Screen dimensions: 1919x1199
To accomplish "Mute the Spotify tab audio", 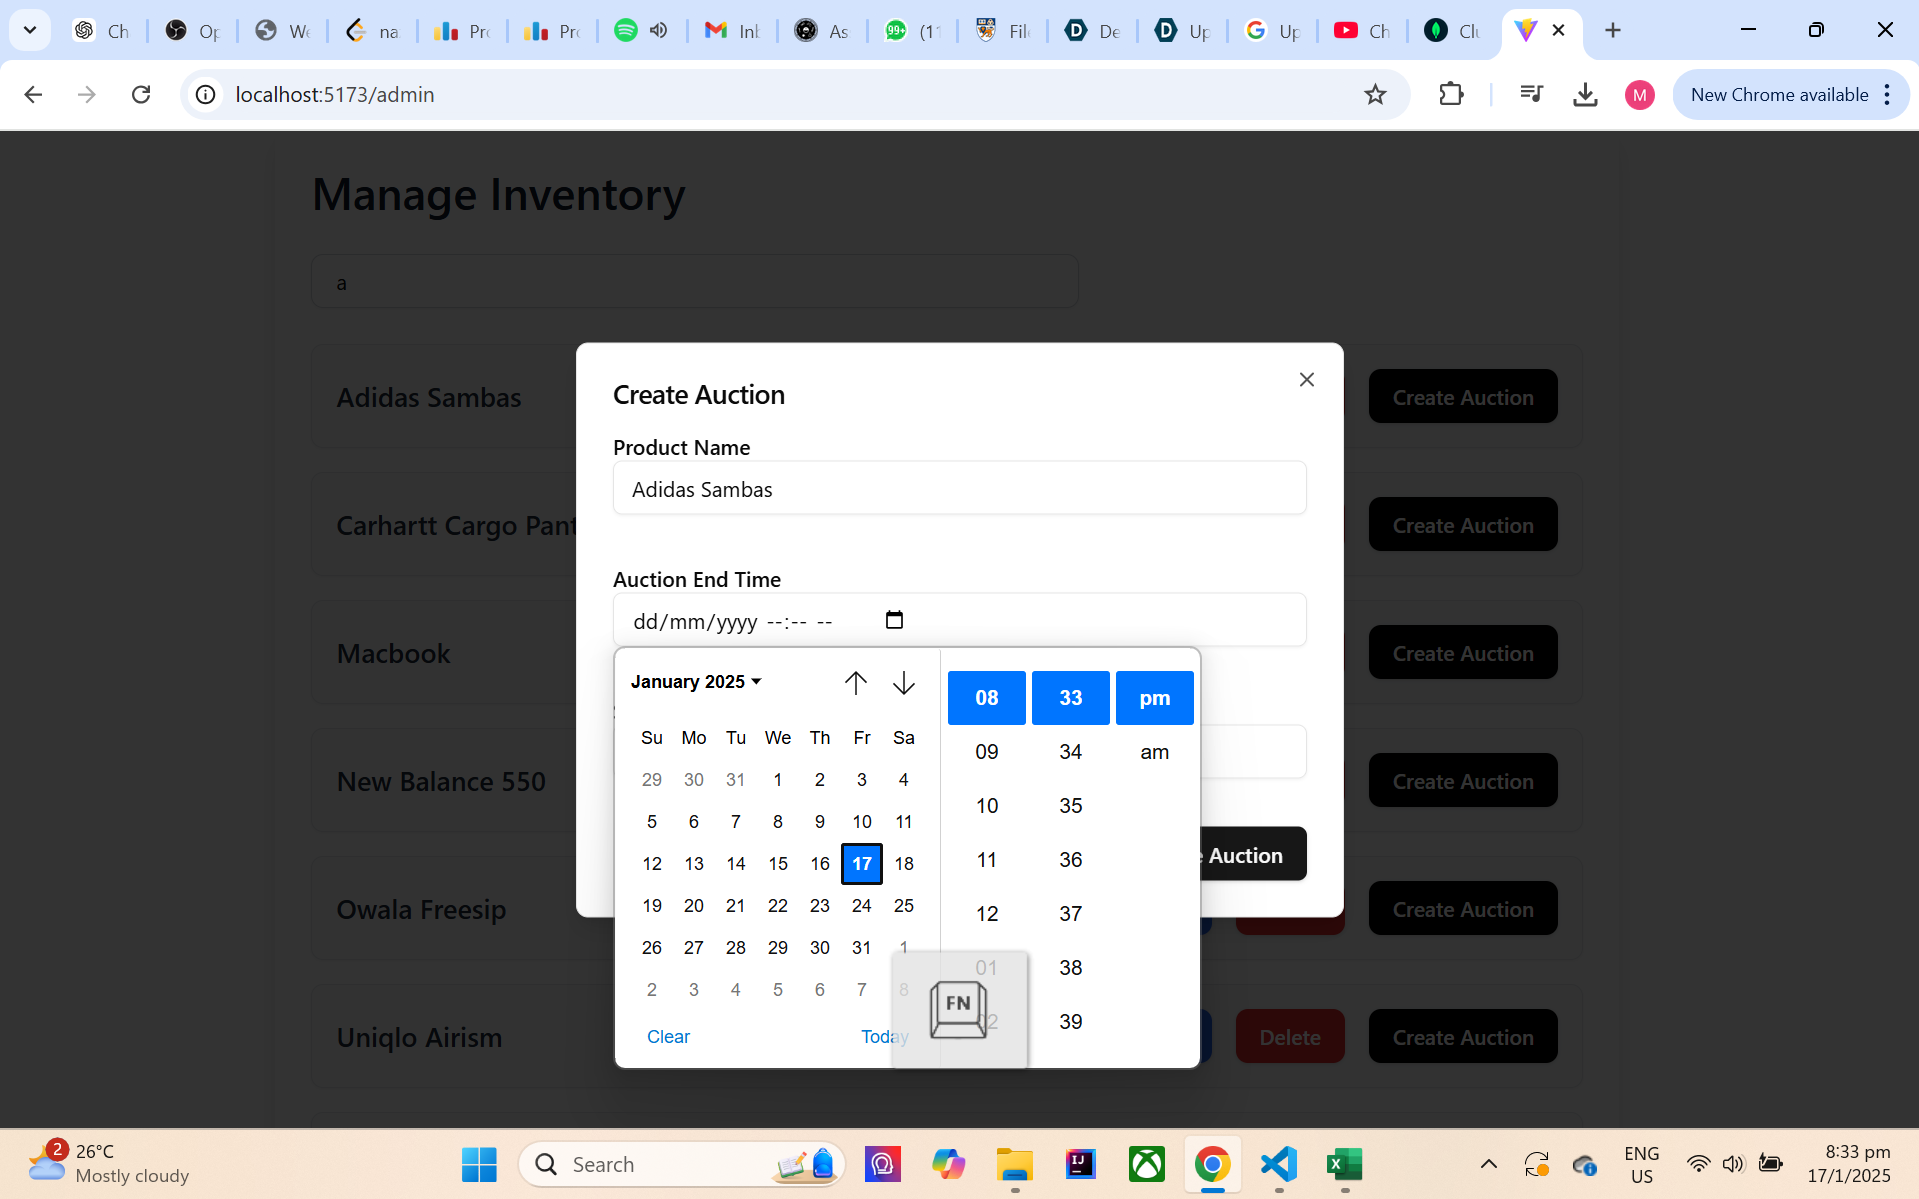I will click(x=658, y=31).
